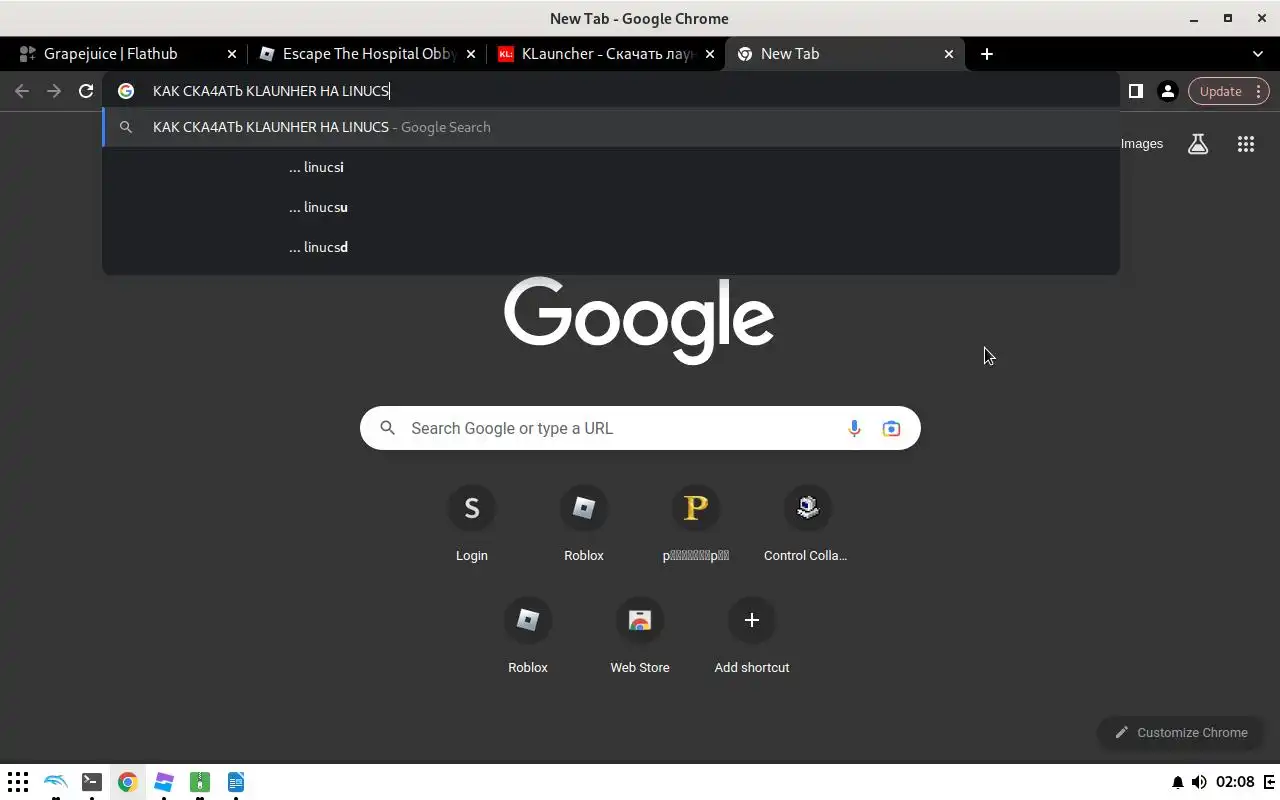Click the 02:08 clock
This screenshot has height=800, width=1280.
[1236, 782]
